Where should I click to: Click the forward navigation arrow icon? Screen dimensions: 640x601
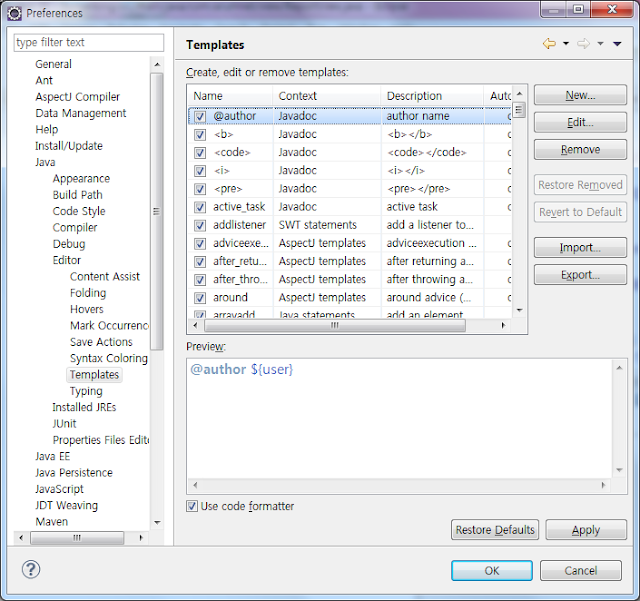coord(583,43)
